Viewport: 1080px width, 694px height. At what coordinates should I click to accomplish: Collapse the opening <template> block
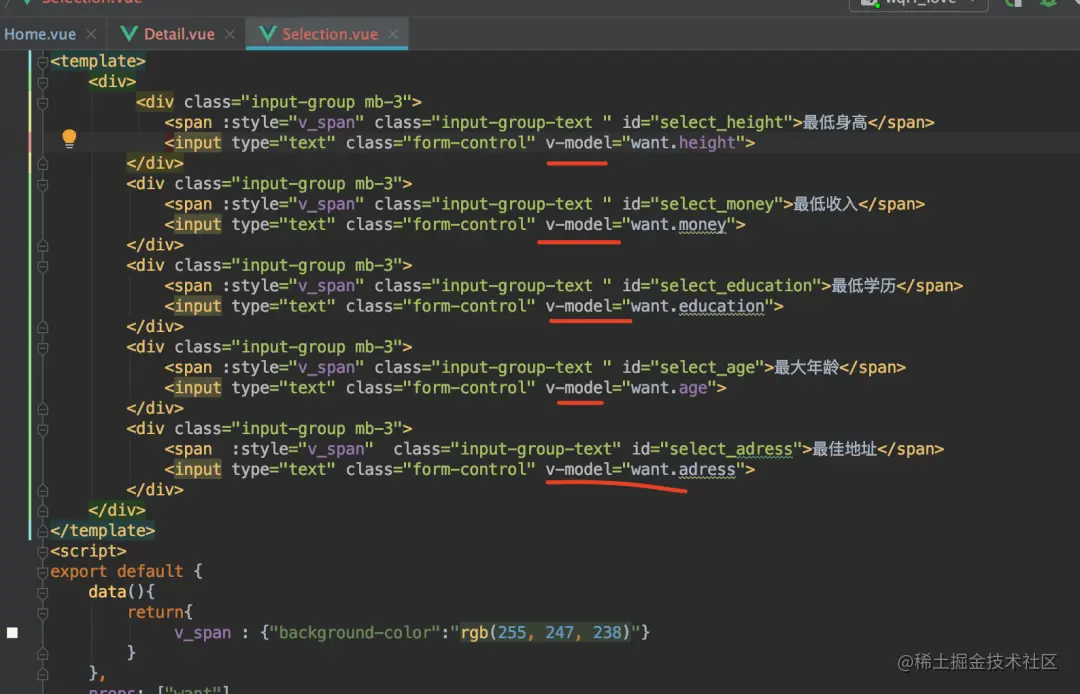[43, 62]
